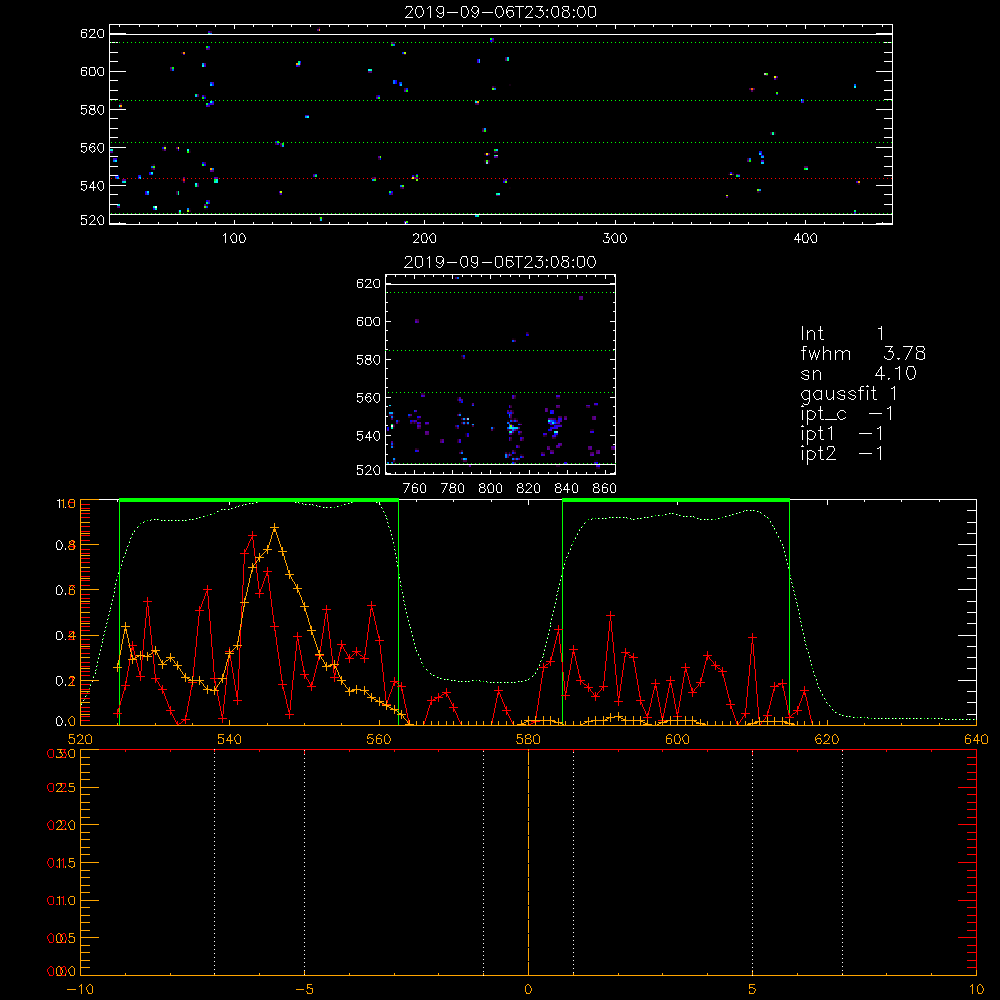
Task: Click the left thick green bar atop profile plot
Action: tap(259, 501)
